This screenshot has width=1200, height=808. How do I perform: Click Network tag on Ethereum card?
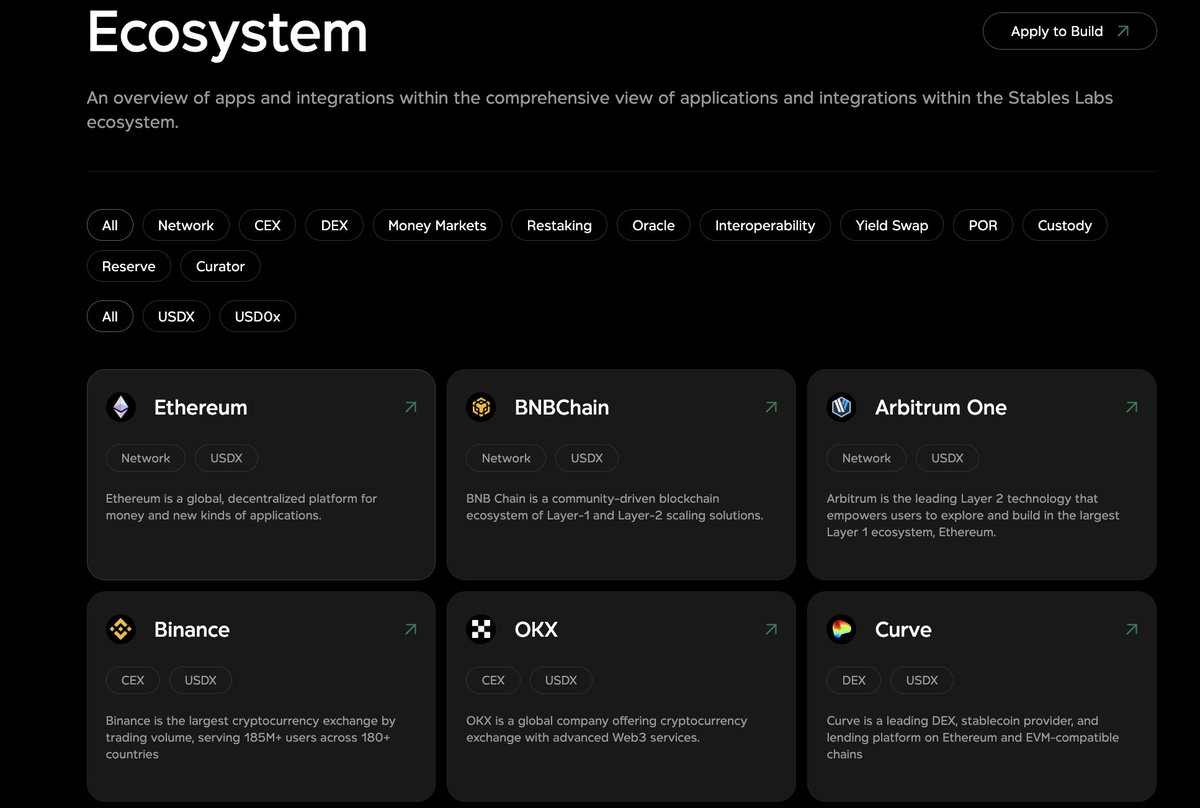pos(146,458)
